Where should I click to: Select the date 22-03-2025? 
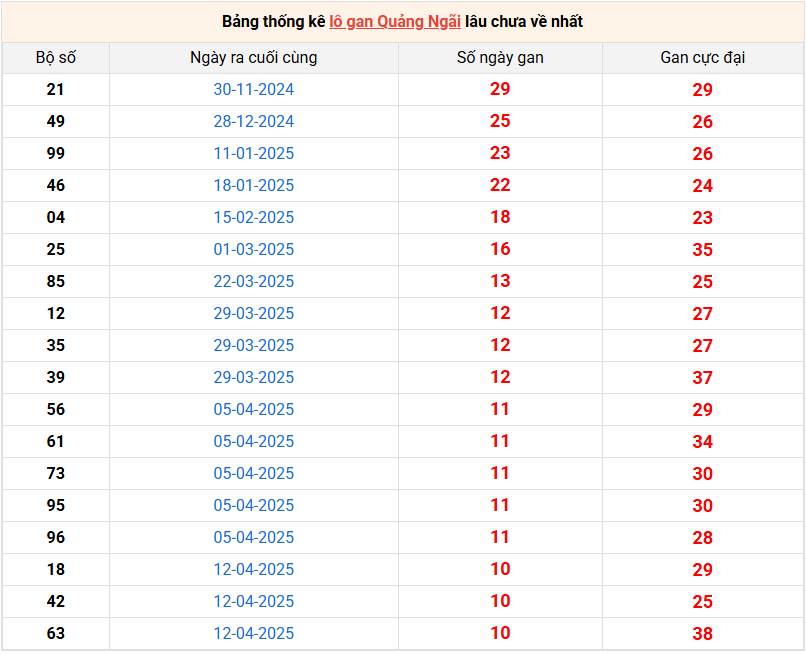pos(253,282)
